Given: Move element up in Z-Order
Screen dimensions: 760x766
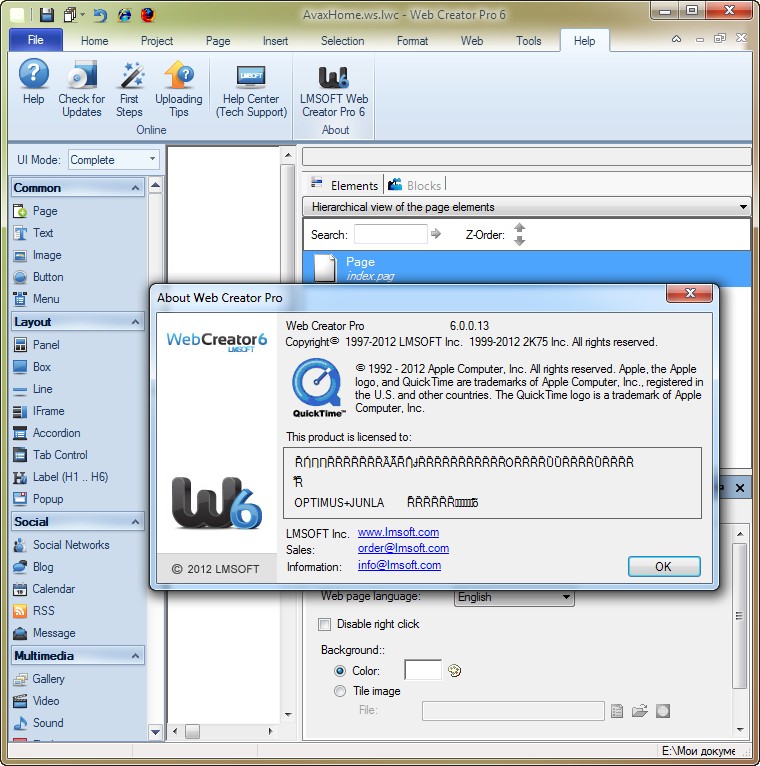Looking at the screenshot, I should 519,228.
